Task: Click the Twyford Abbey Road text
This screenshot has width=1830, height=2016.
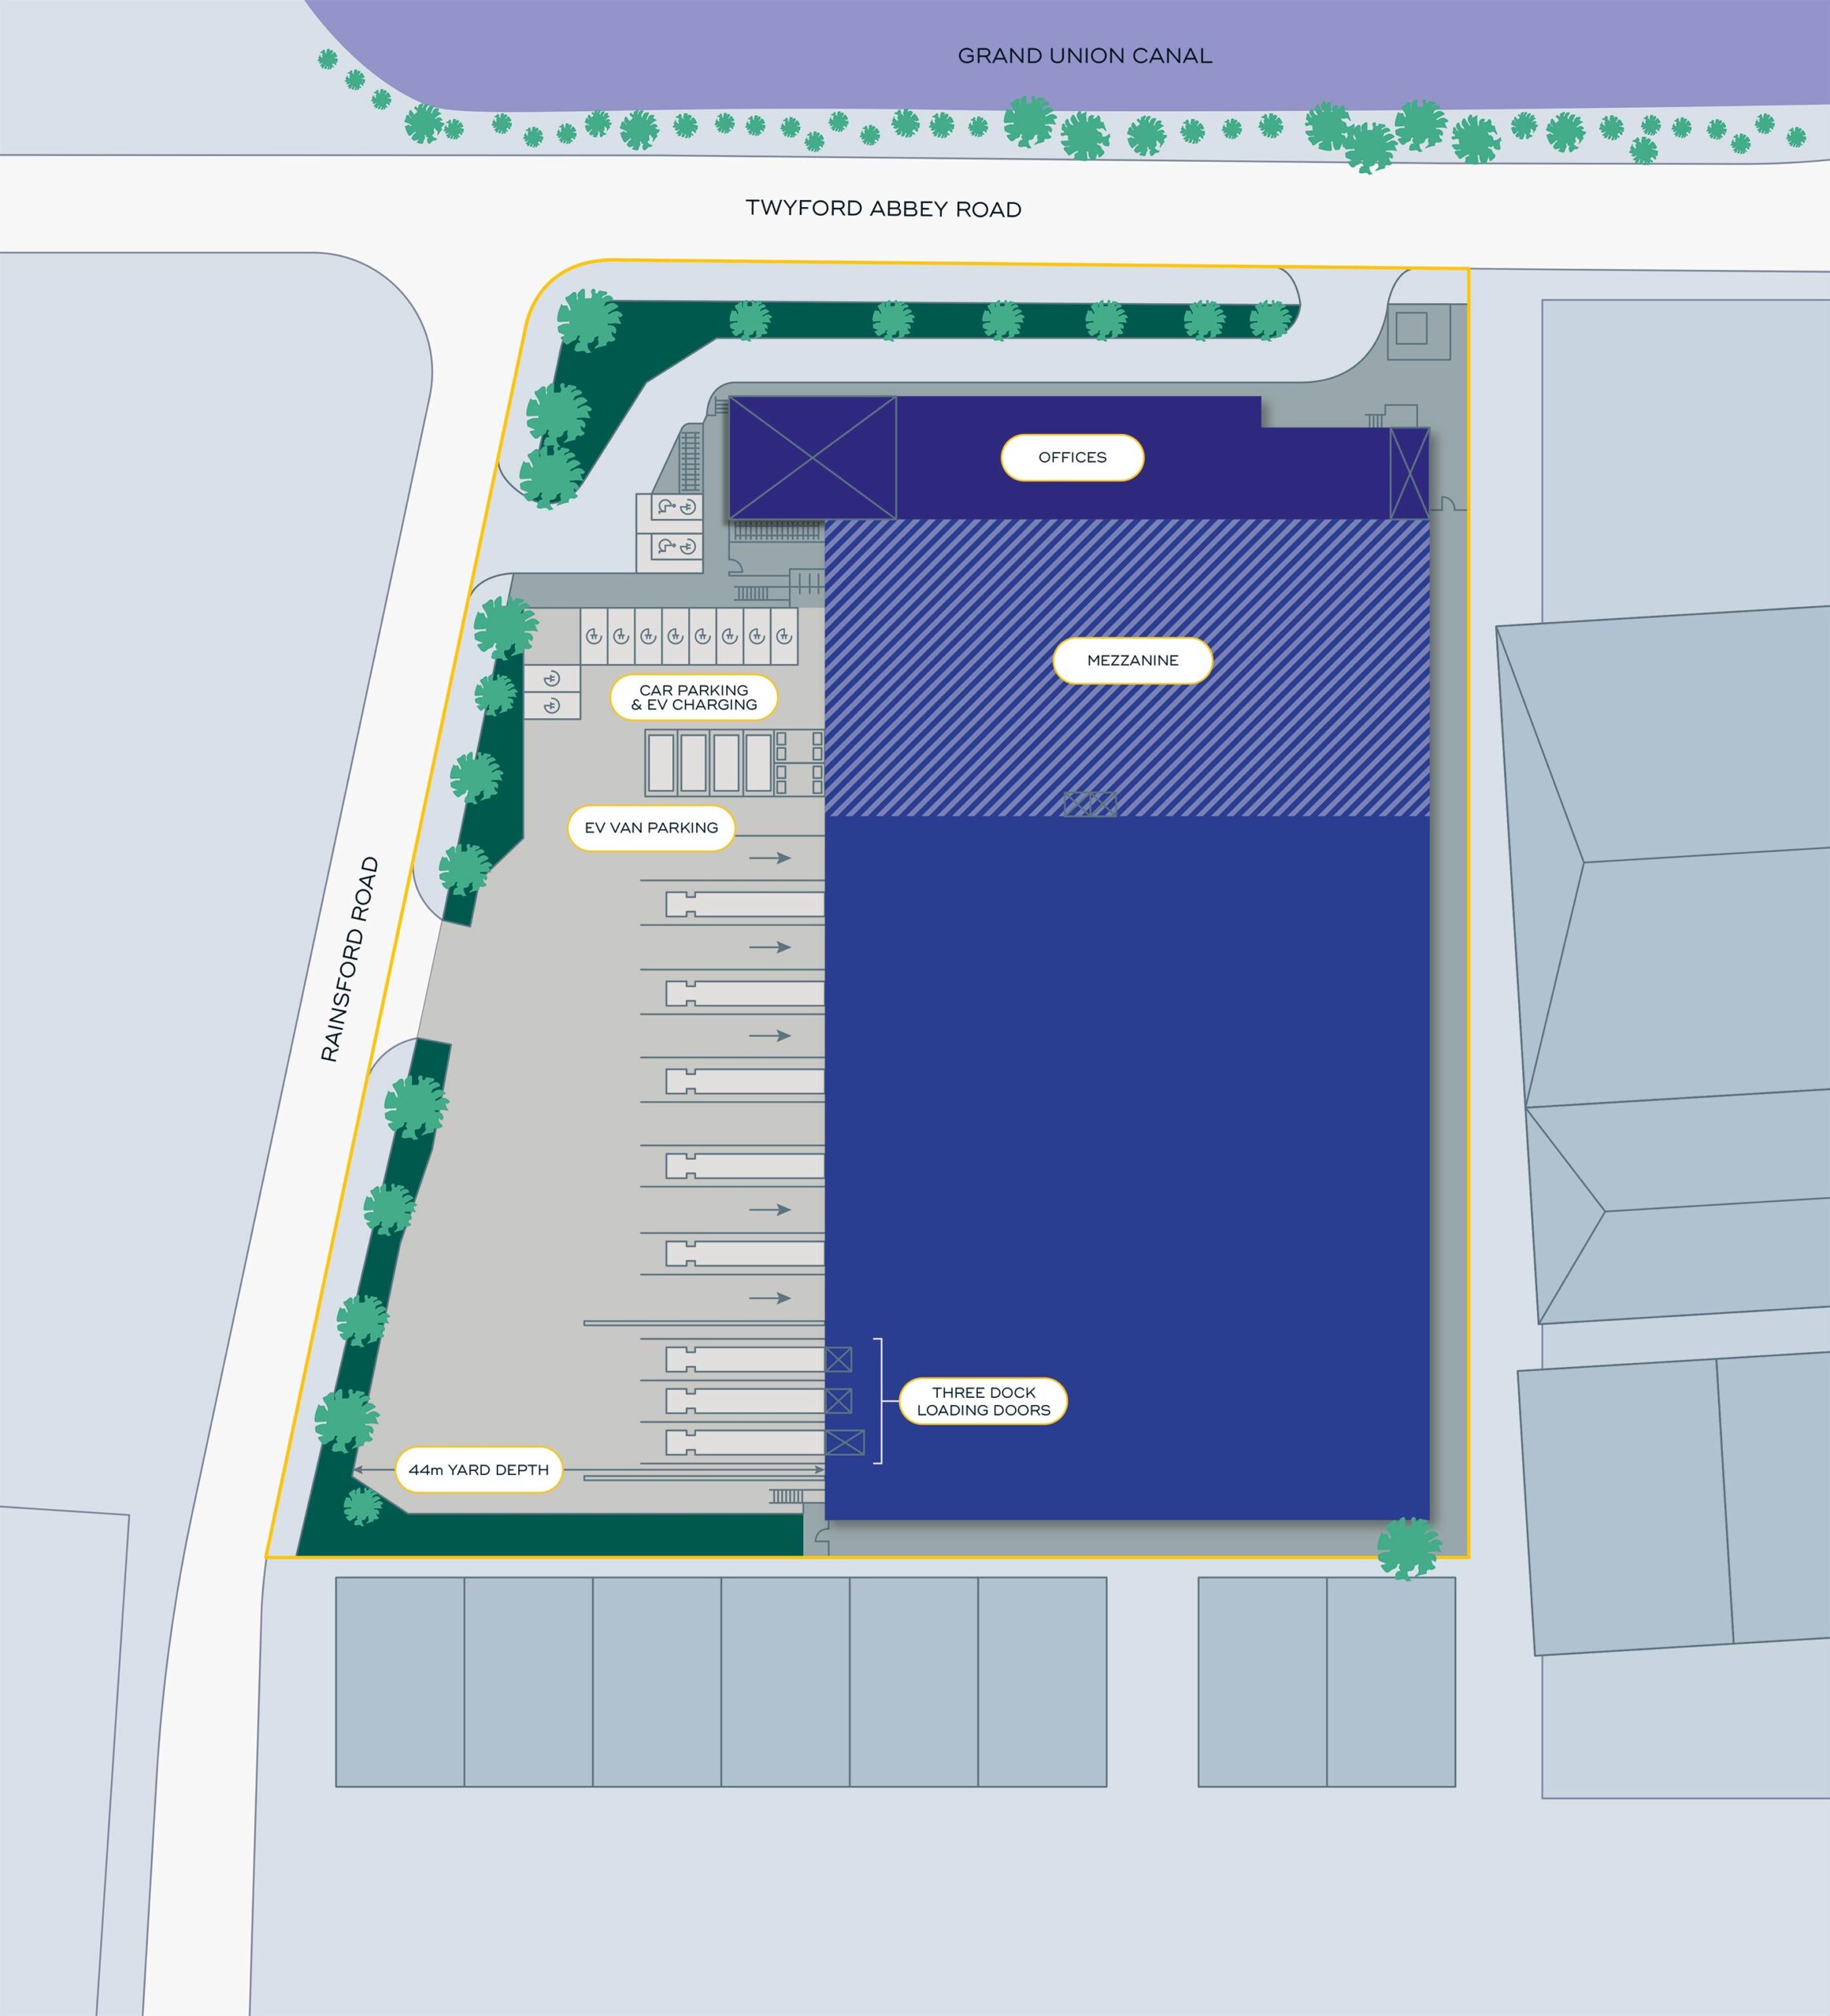Action: click(x=883, y=209)
